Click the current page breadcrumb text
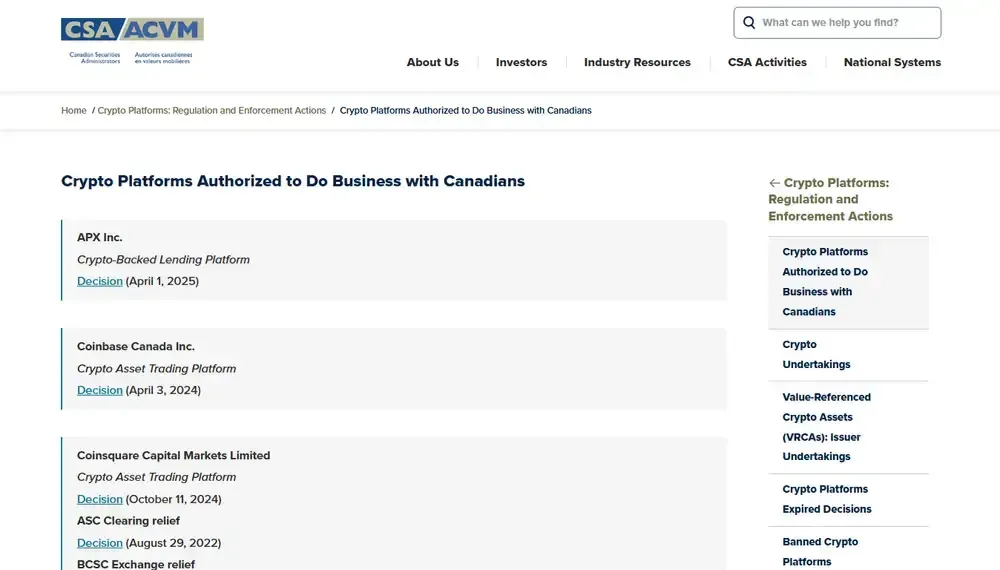 click(x=466, y=110)
